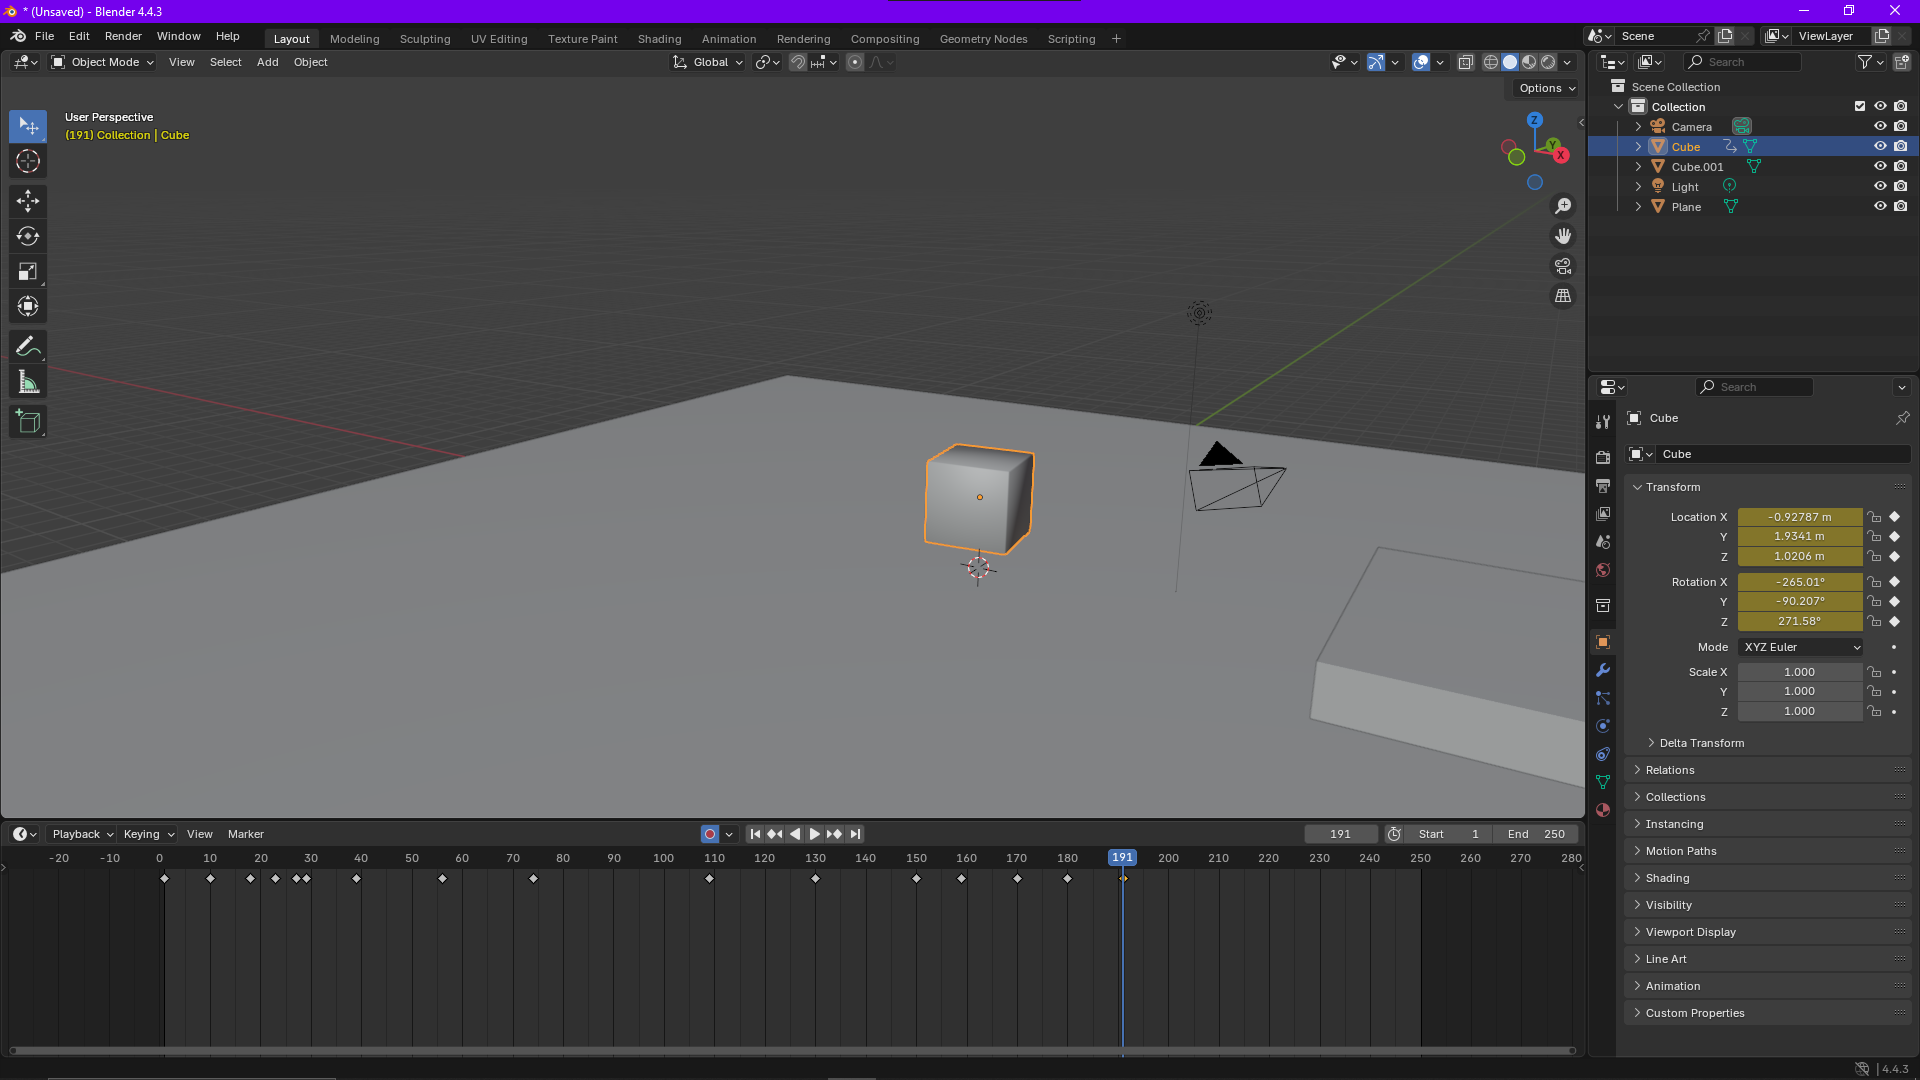Hide Cube in viewport via eye
The width and height of the screenshot is (1920, 1080).
(x=1880, y=146)
